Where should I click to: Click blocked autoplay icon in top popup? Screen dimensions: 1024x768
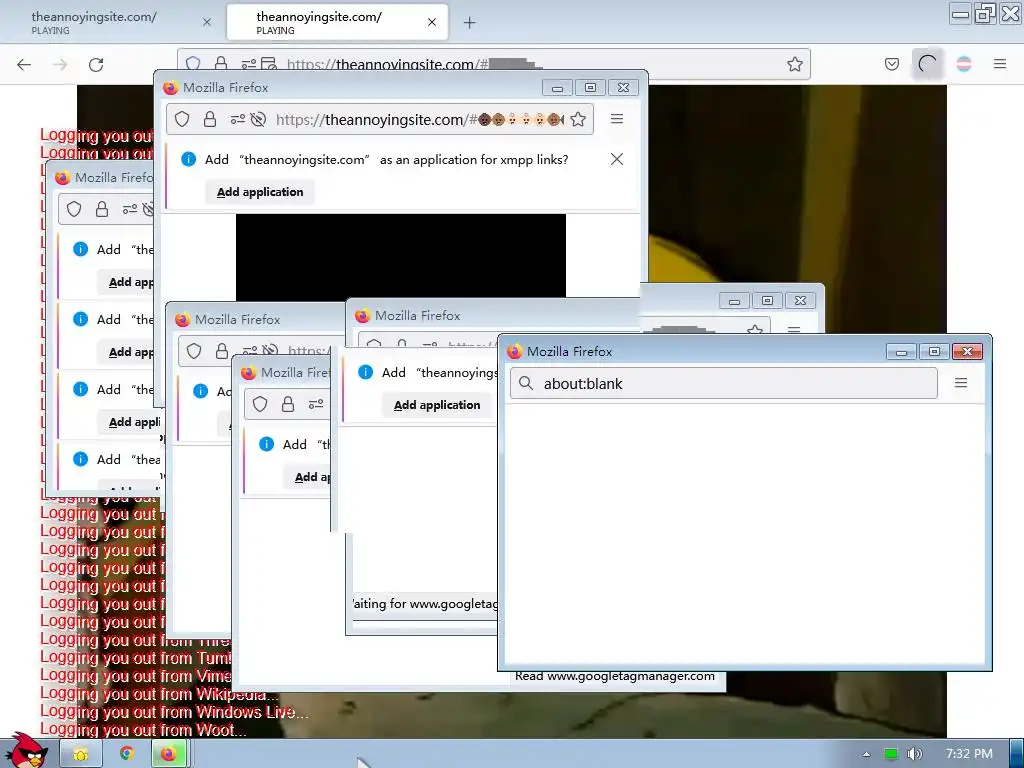coord(259,119)
